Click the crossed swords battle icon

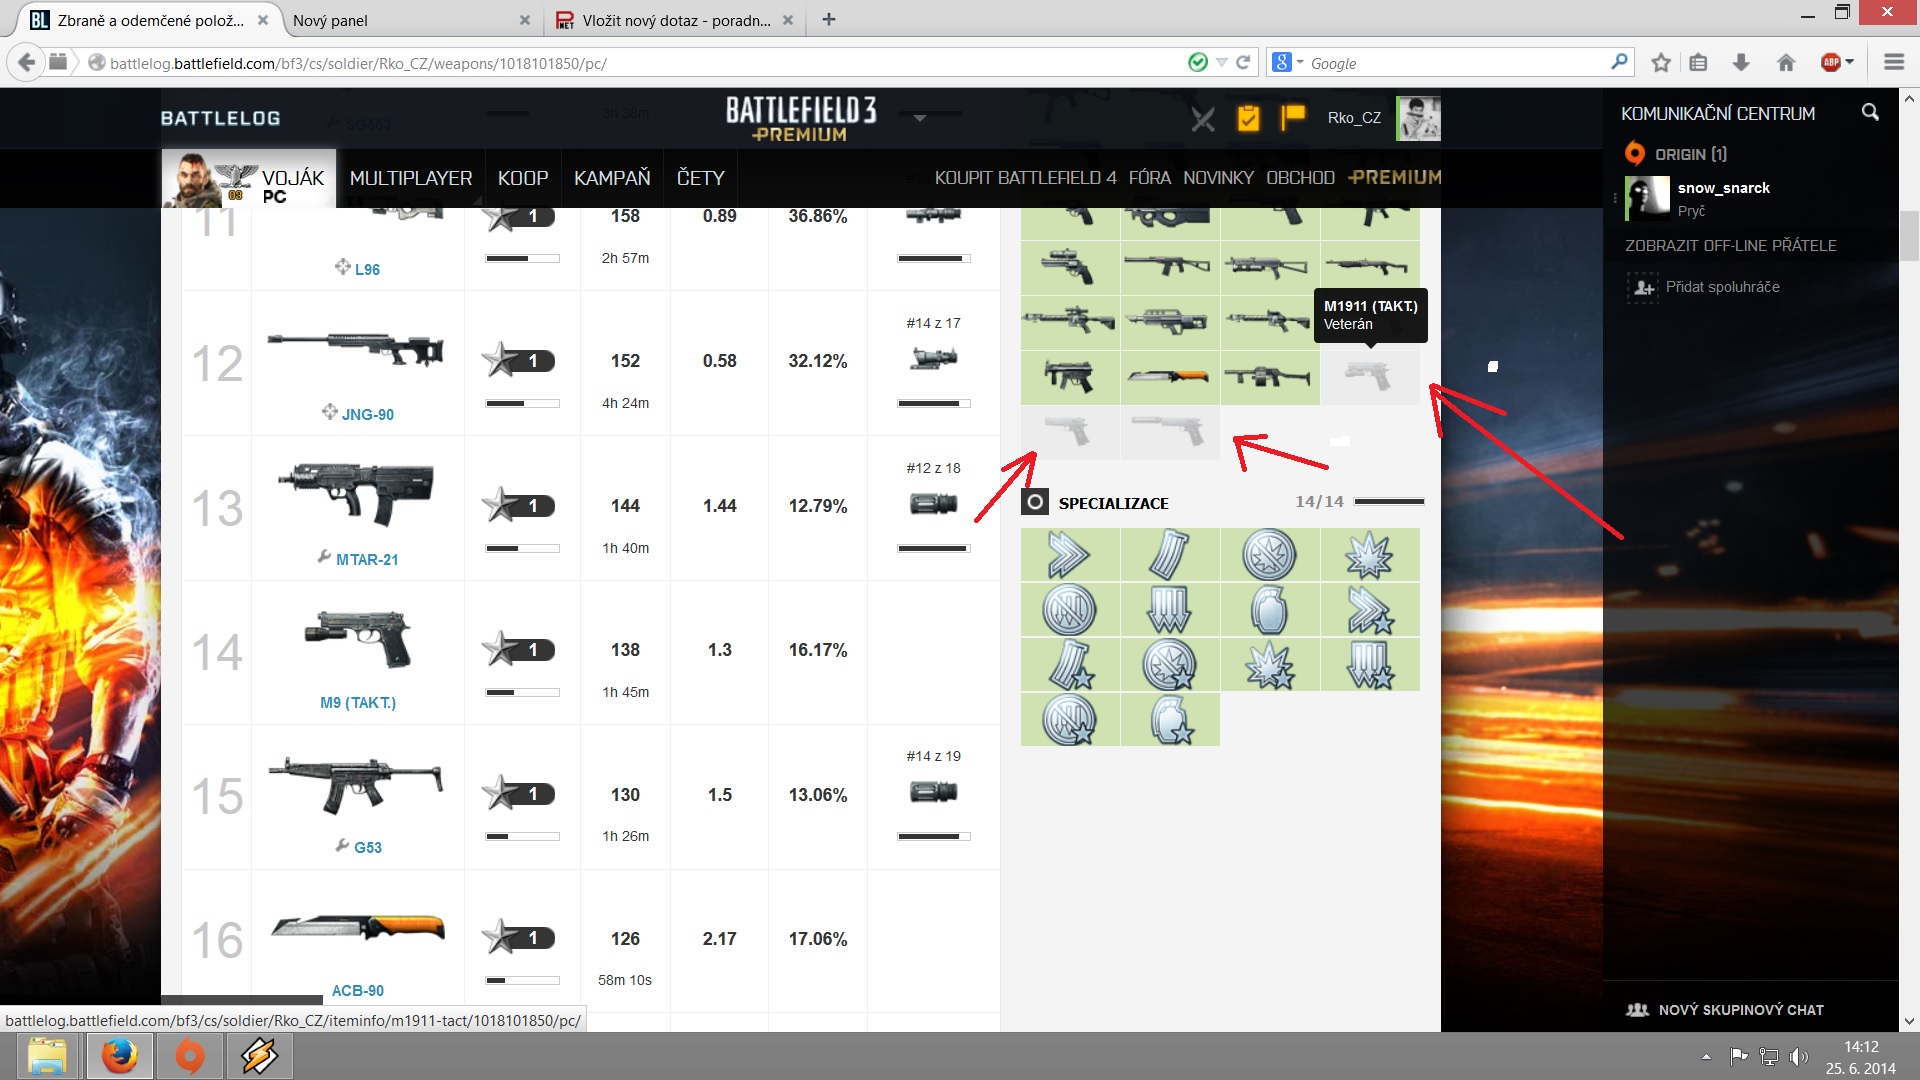(x=1203, y=120)
